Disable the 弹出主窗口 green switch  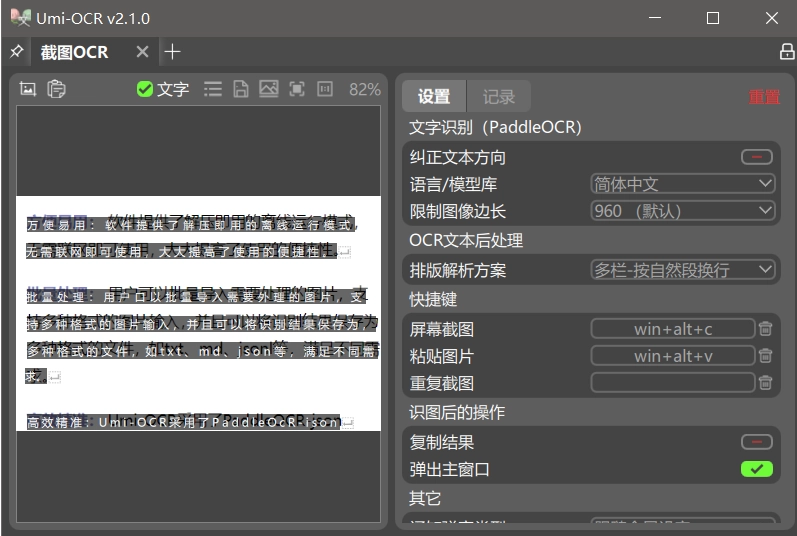(x=756, y=469)
